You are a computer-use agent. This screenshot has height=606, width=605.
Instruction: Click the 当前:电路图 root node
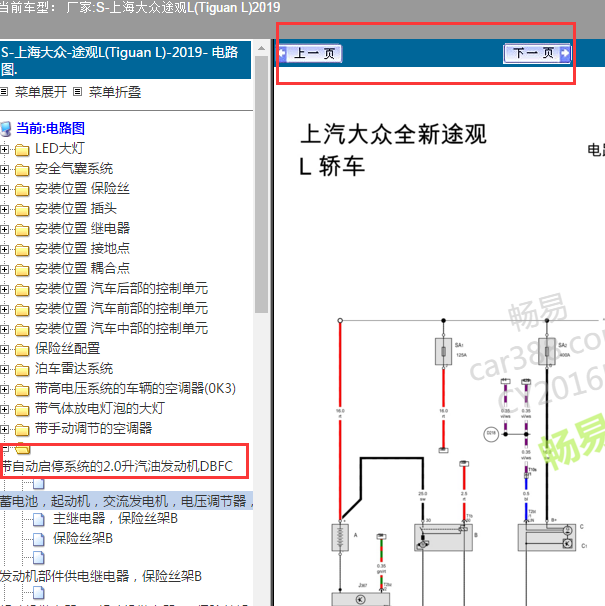[x=50, y=128]
